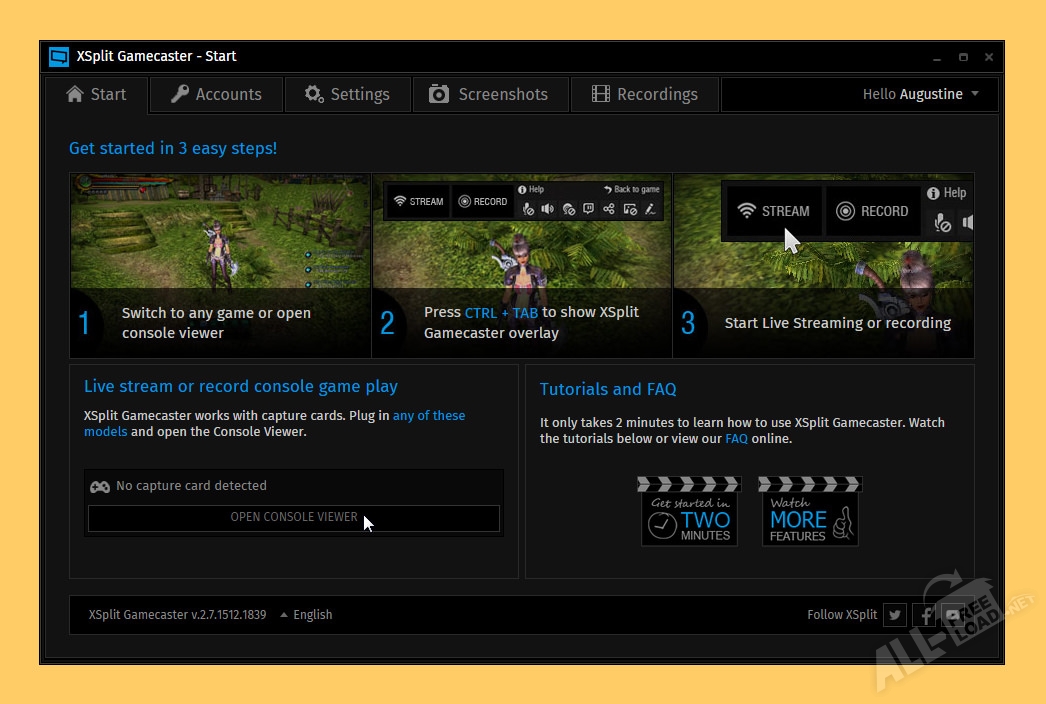The height and width of the screenshot is (704, 1046).
Task: Click the Twitter follow icon
Action: coord(895,615)
